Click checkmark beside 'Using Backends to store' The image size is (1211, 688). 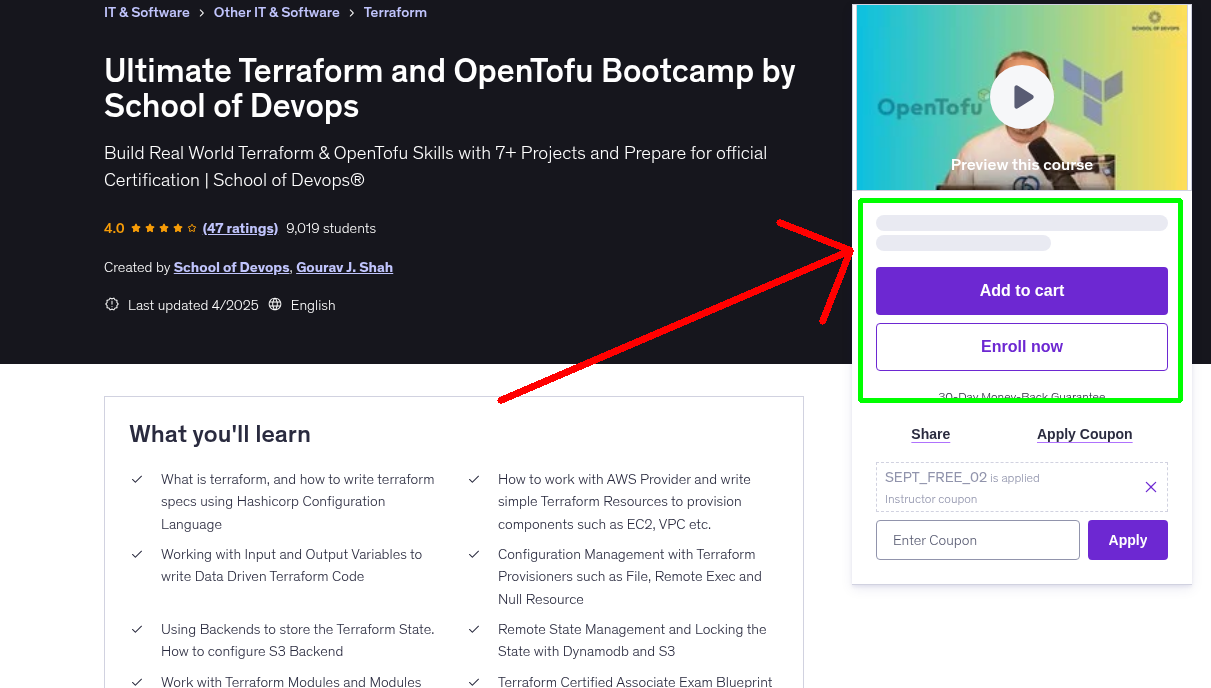(x=137, y=630)
